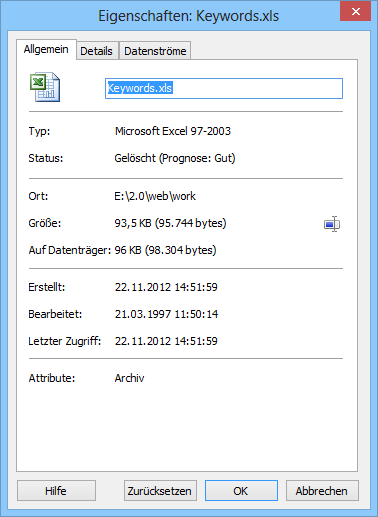The width and height of the screenshot is (378, 517).
Task: Click the Hilfe button
Action: coord(56,491)
